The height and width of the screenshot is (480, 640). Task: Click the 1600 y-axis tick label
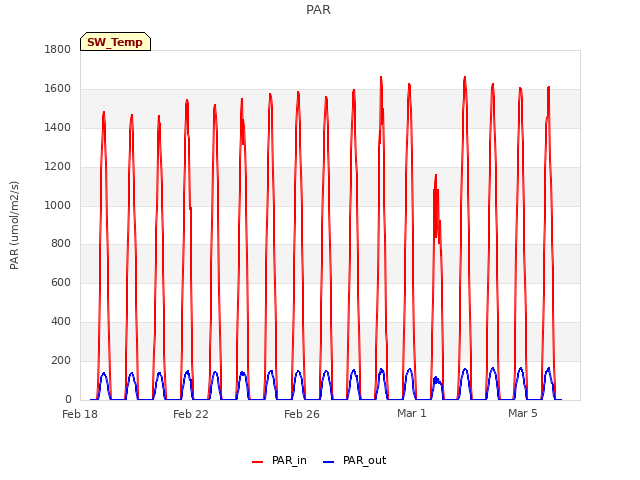[x=58, y=89]
